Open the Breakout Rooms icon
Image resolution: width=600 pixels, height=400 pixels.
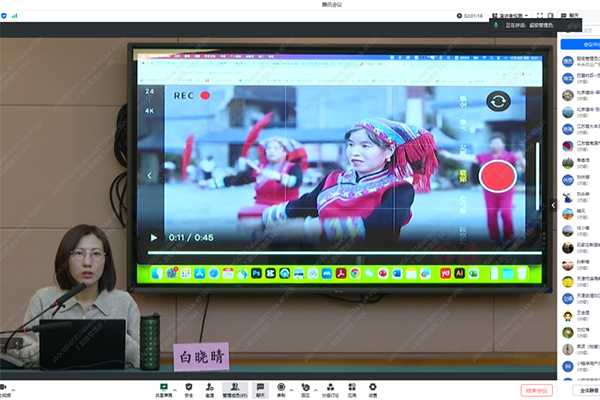point(330,386)
